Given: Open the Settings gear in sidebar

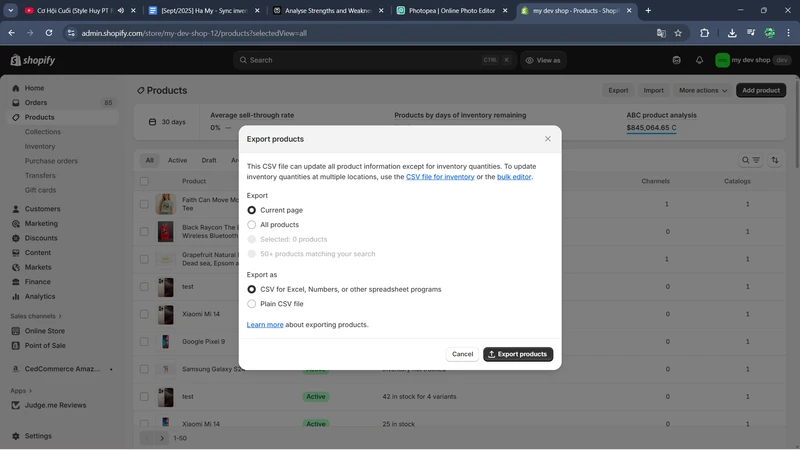Looking at the screenshot, I should click(x=16, y=436).
